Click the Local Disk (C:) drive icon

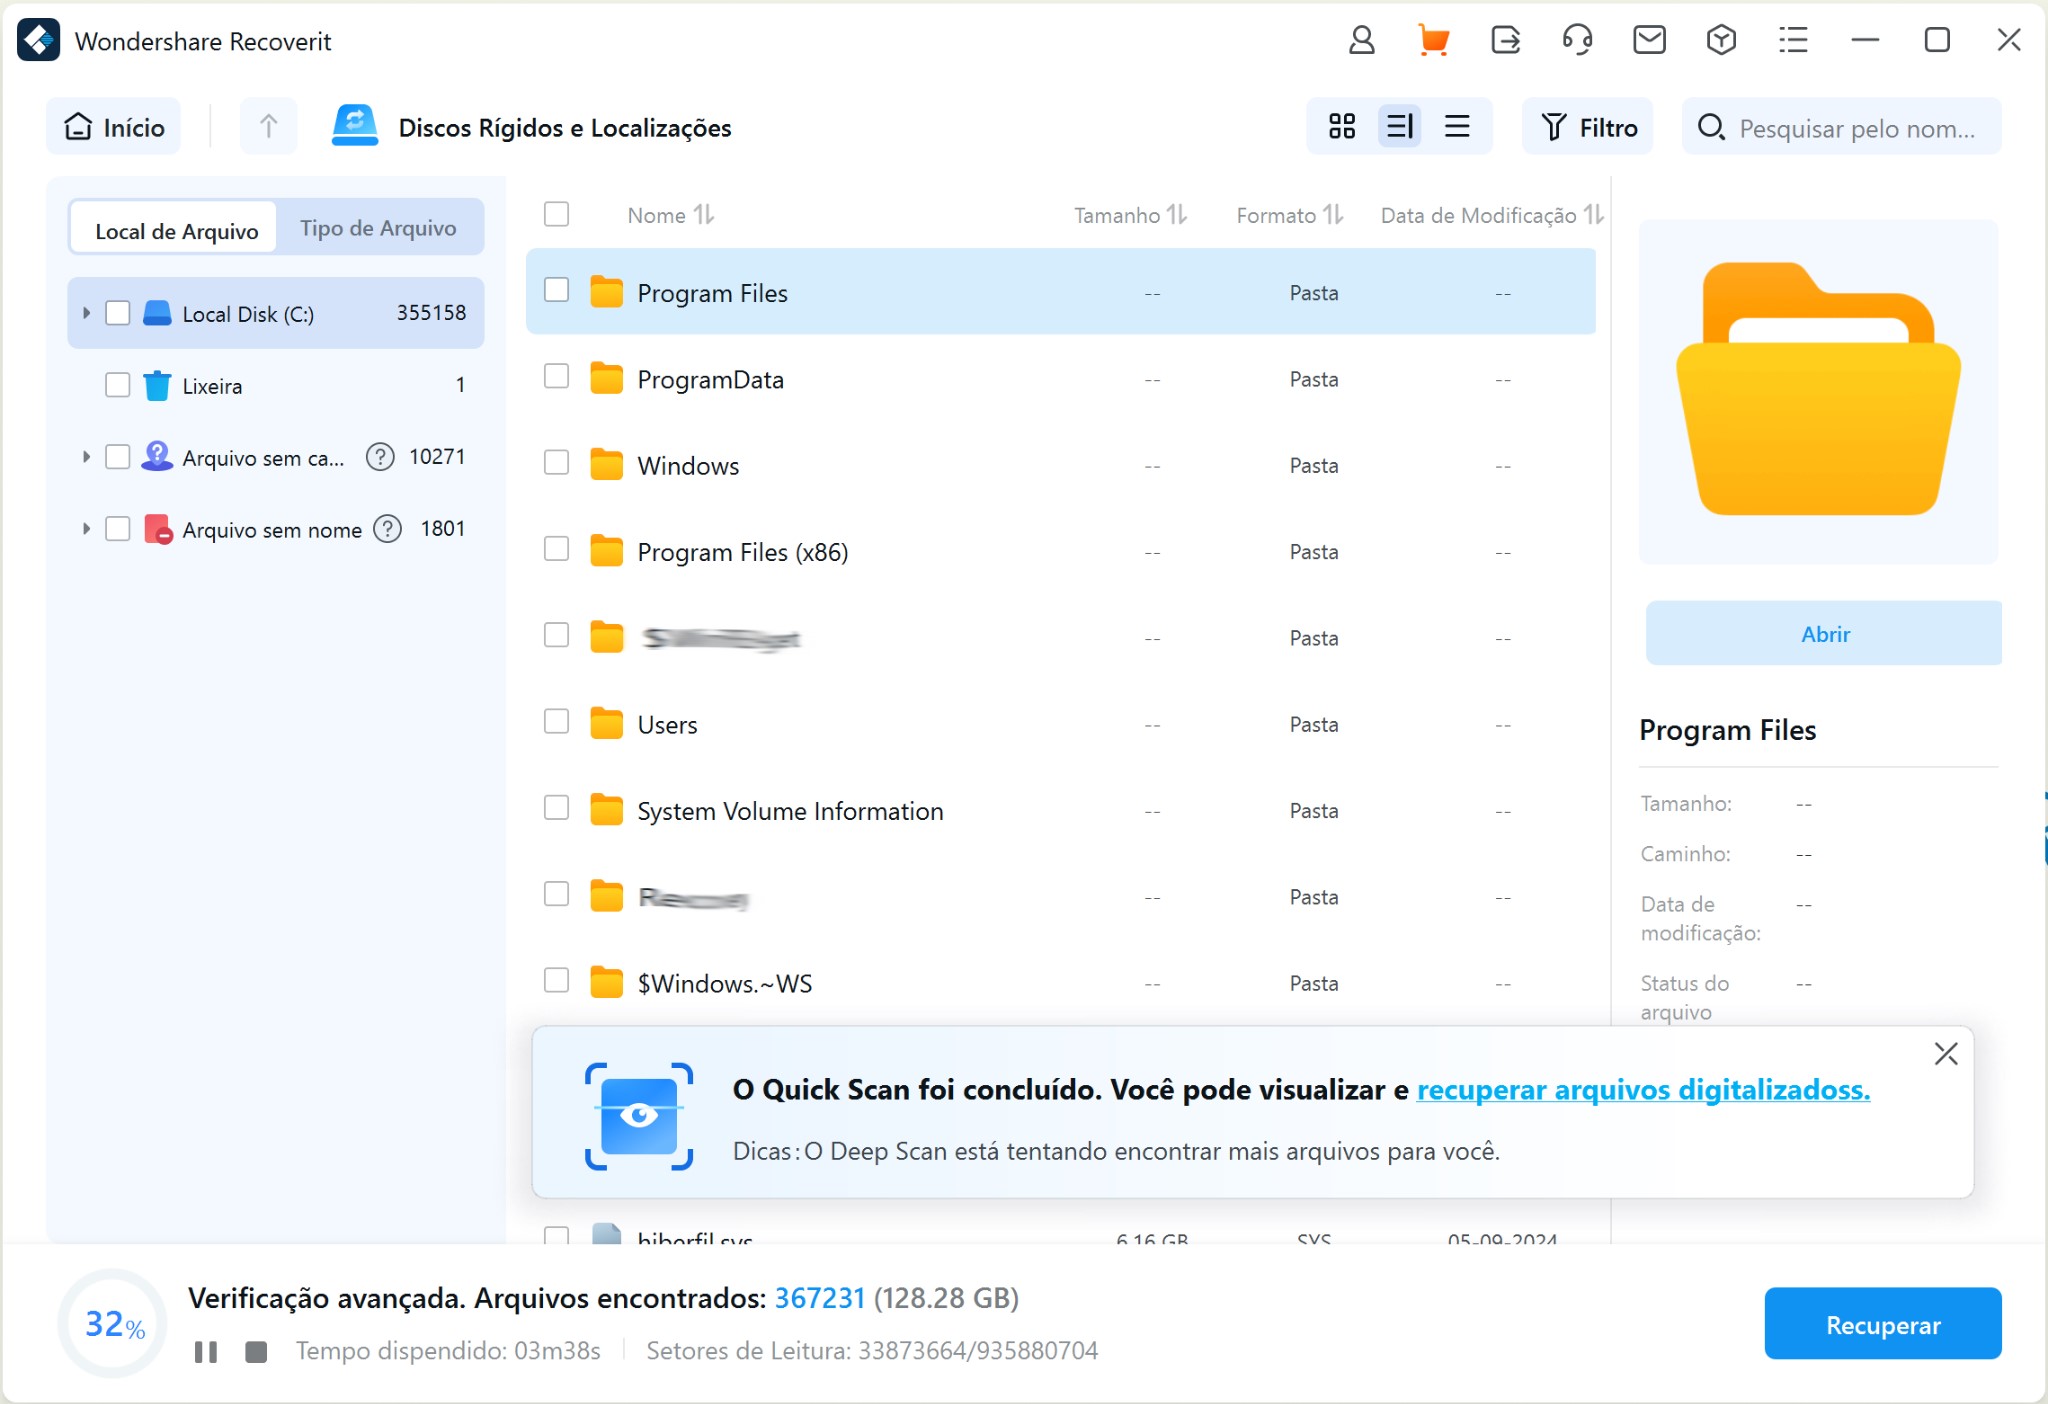(x=157, y=313)
